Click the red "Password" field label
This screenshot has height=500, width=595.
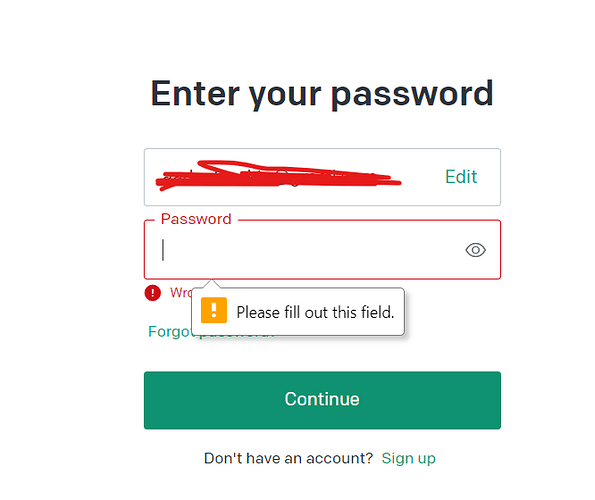(196, 219)
